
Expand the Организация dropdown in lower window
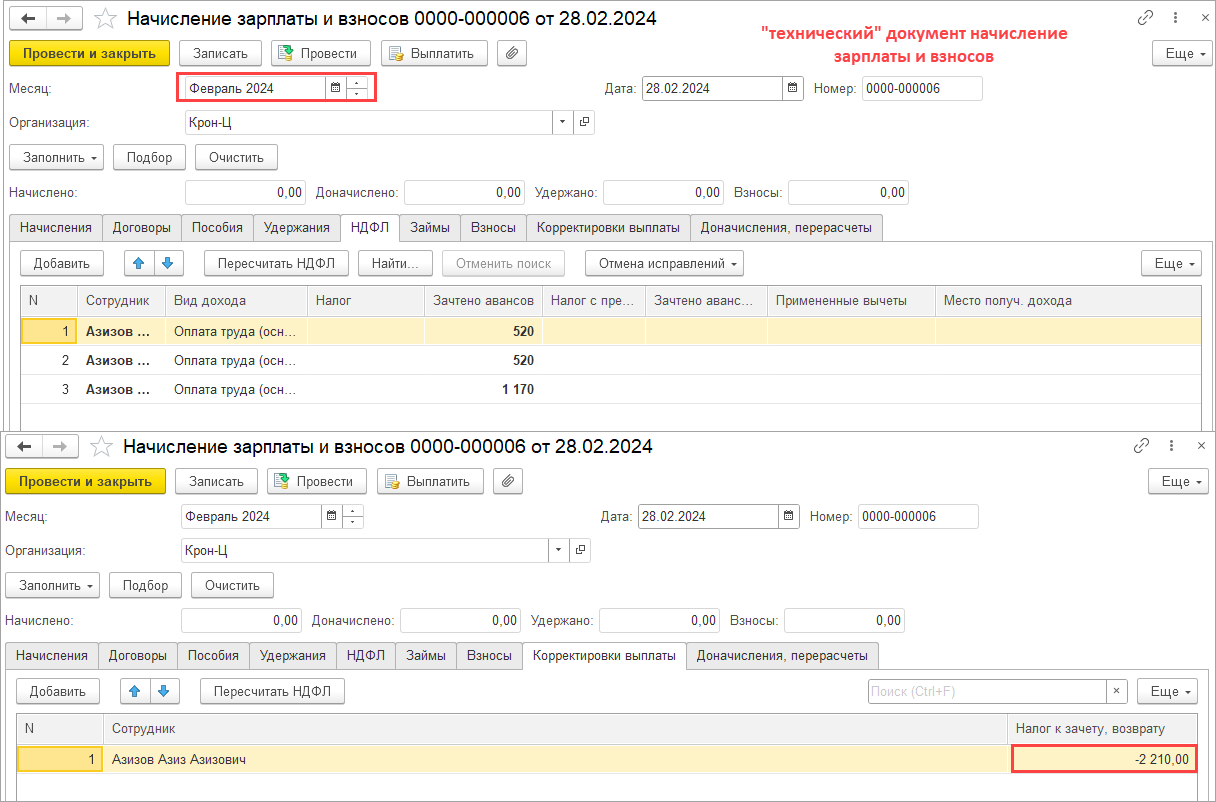coord(558,551)
